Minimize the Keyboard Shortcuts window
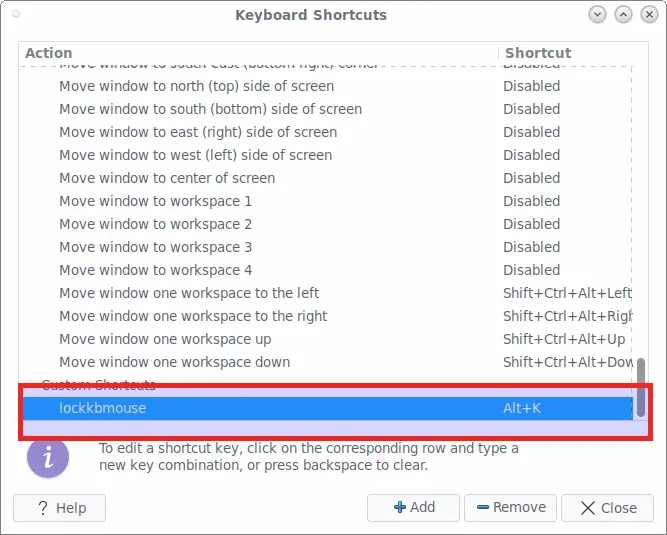The height and width of the screenshot is (535, 667). pyautogui.click(x=598, y=15)
